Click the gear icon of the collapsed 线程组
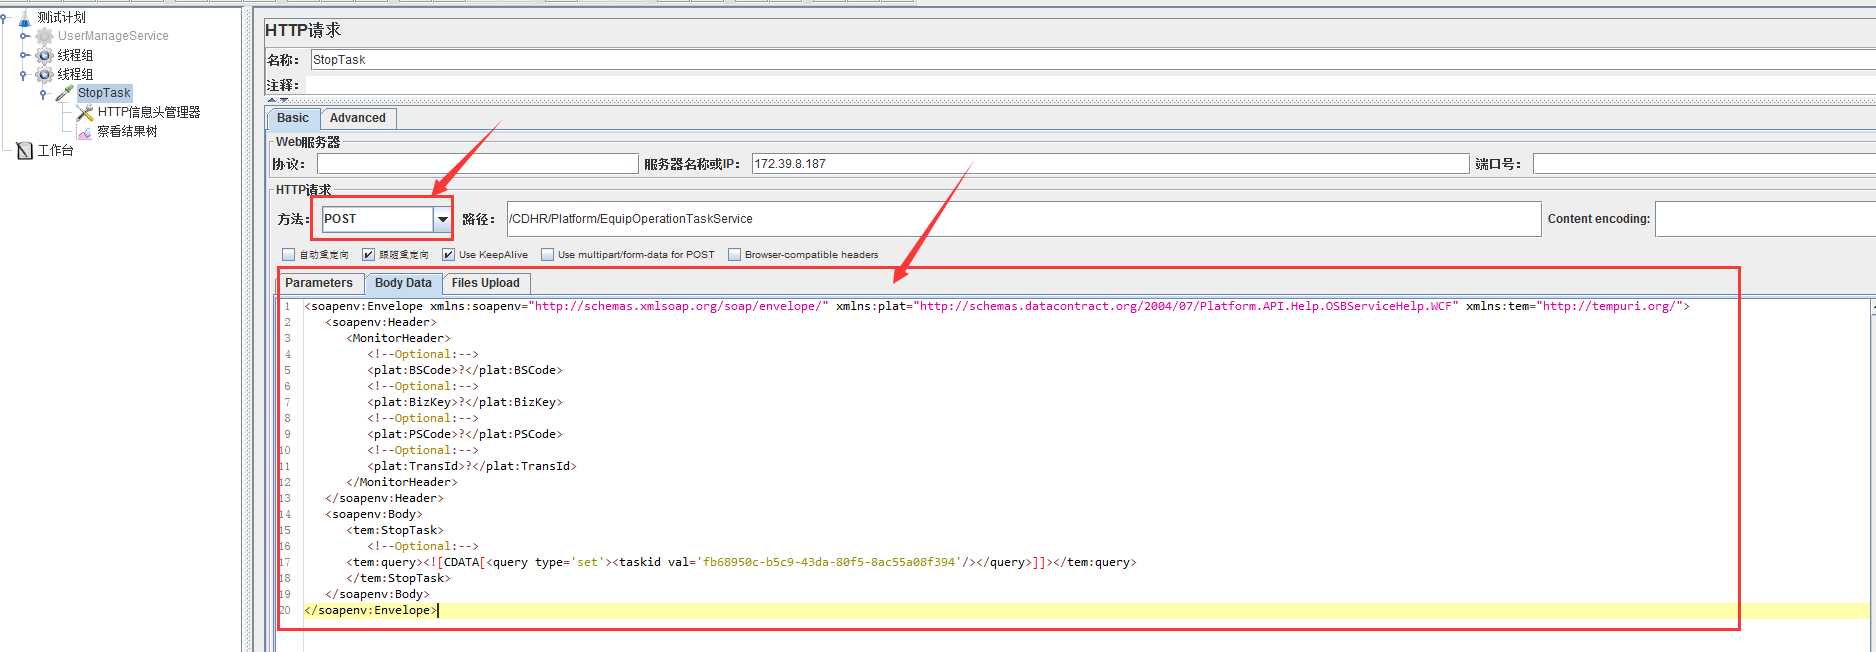Image resolution: width=1876 pixels, height=652 pixels. (x=44, y=55)
